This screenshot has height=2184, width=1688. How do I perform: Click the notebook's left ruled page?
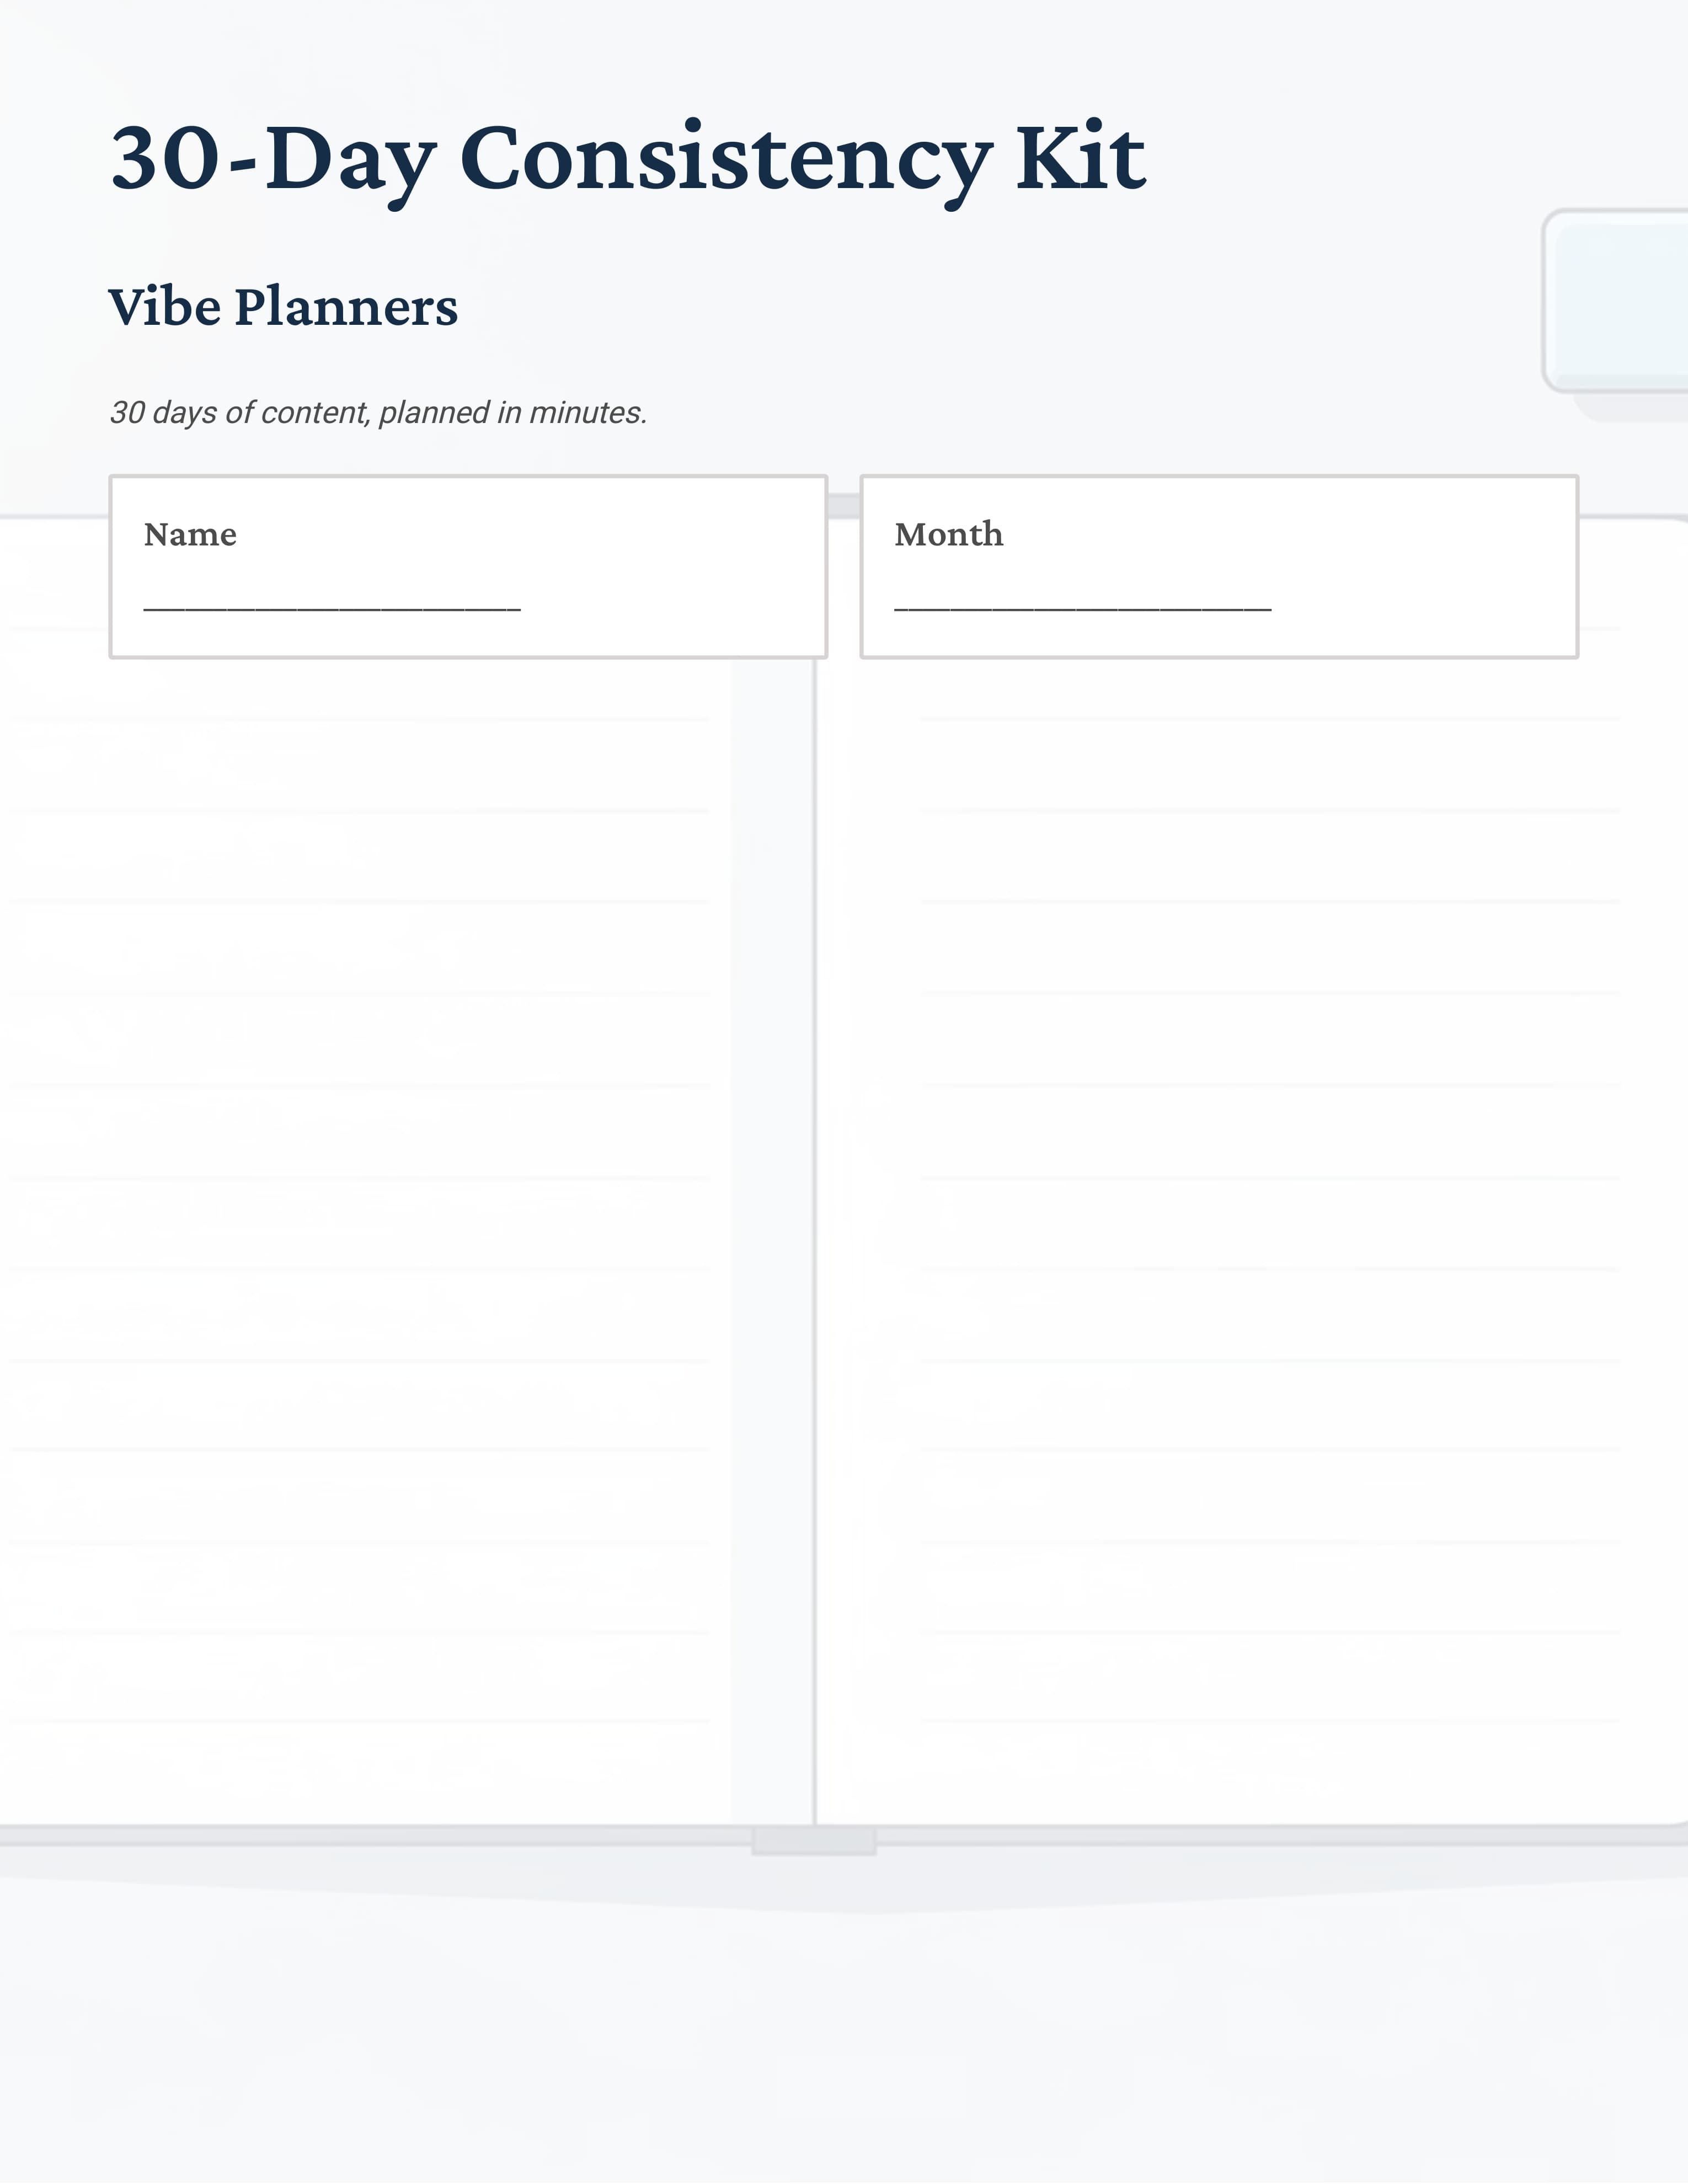click(360, 1200)
